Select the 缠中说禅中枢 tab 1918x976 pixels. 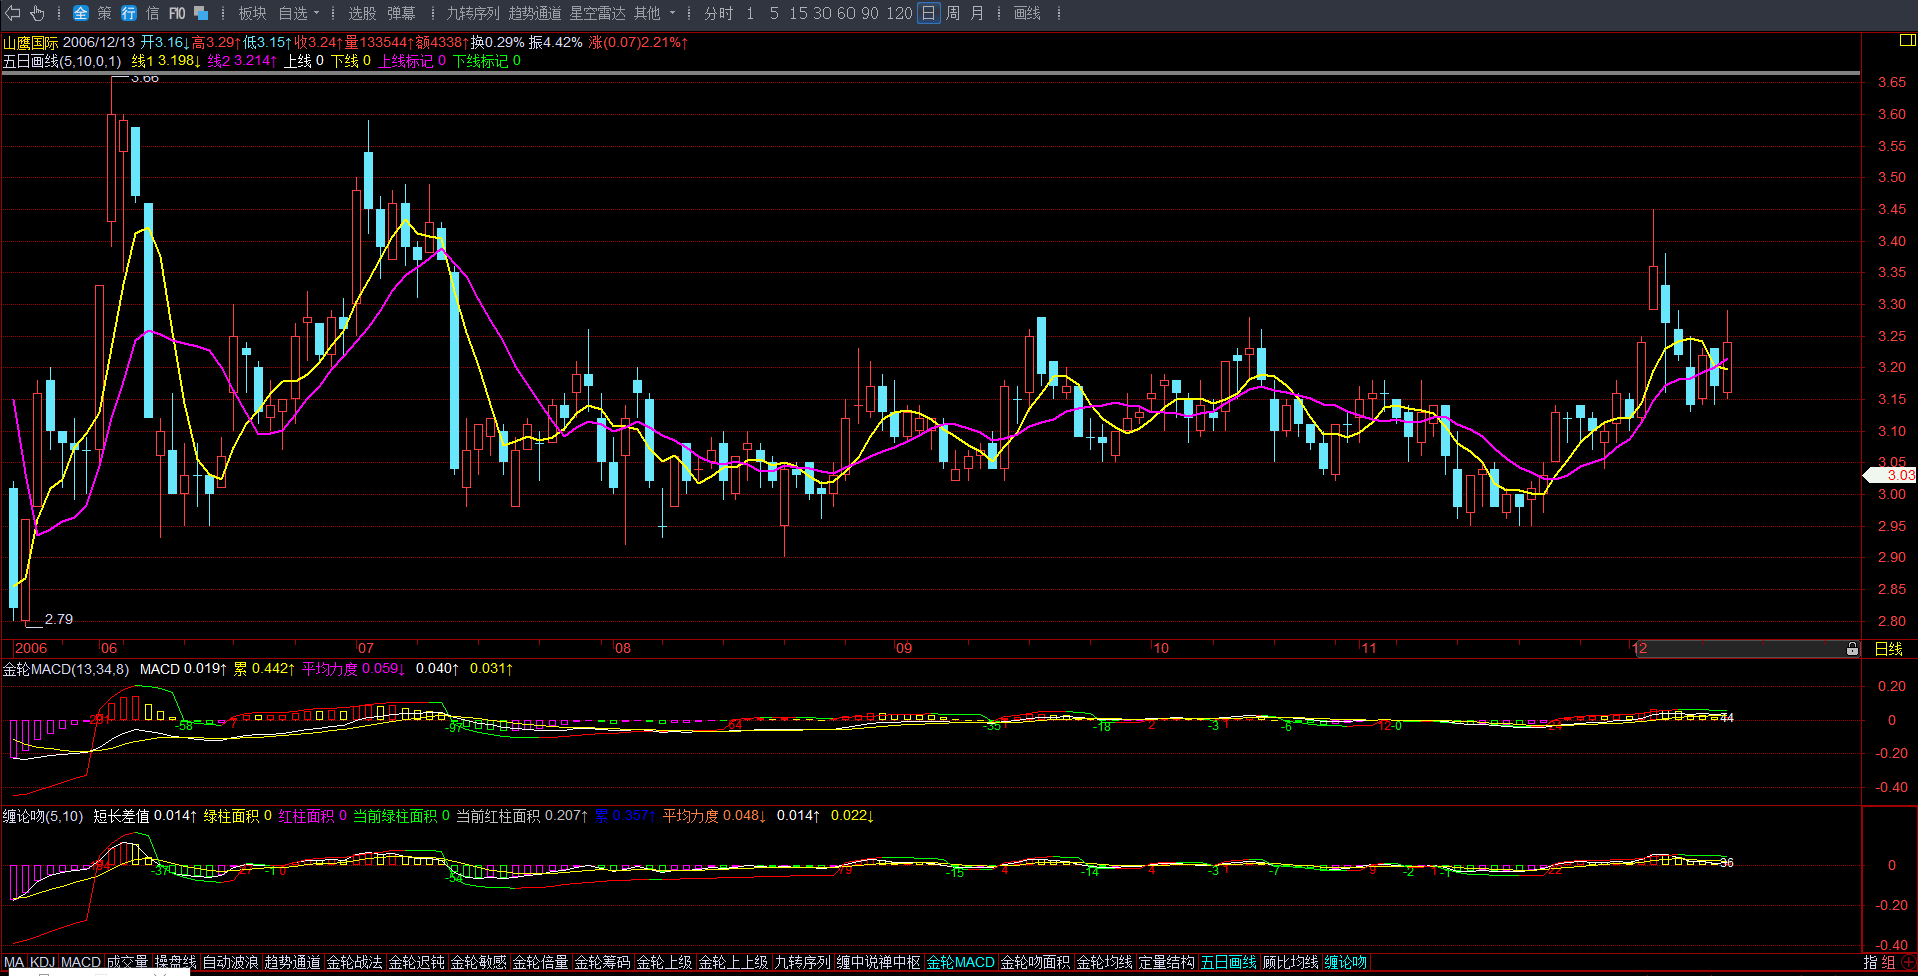pyautogui.click(x=879, y=962)
